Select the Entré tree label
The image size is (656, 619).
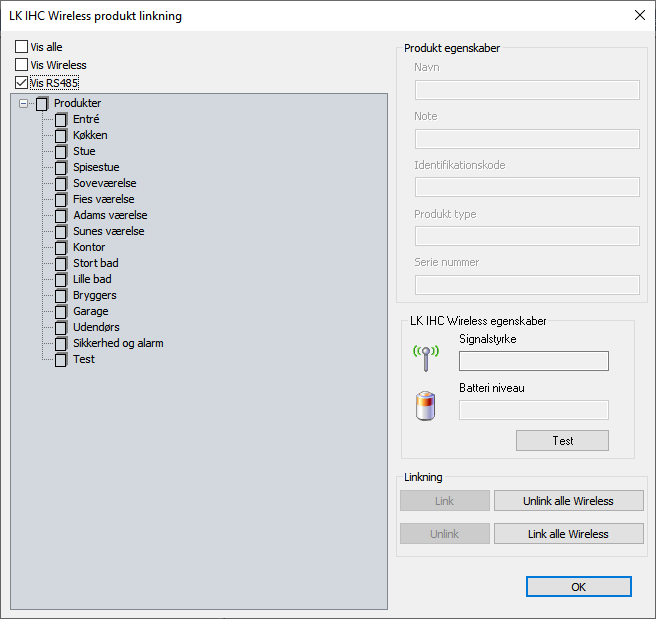pyautogui.click(x=86, y=119)
